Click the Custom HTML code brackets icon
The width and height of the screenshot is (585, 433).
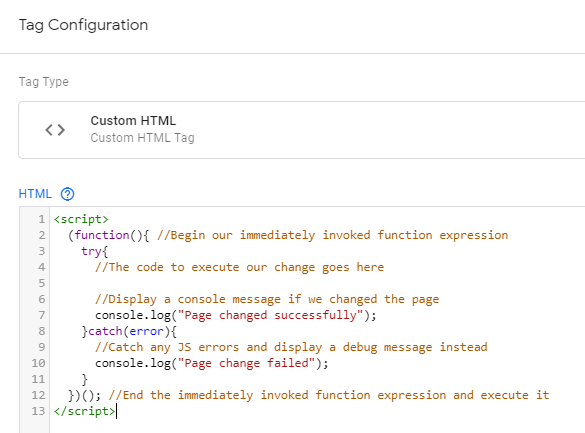tap(55, 130)
